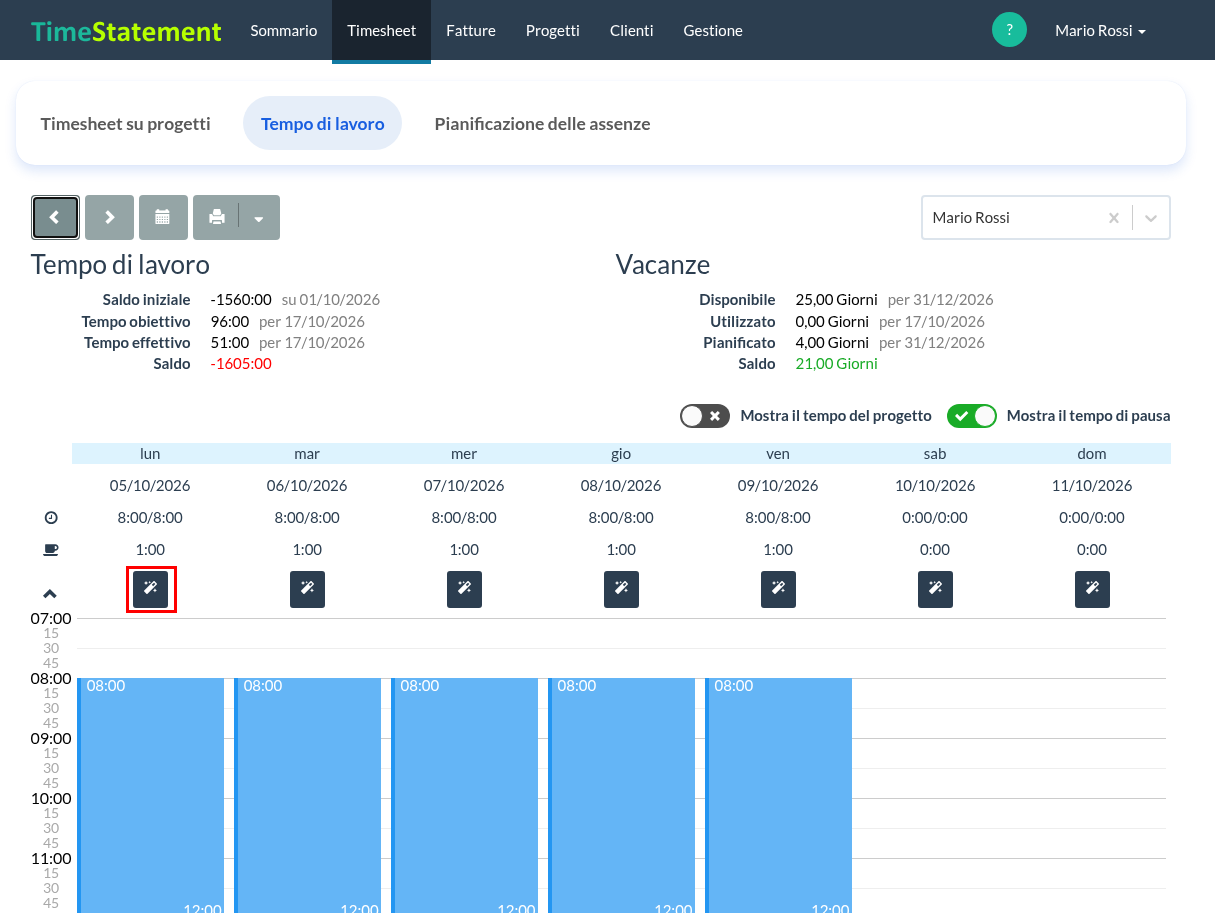Auto-fill Tuesday 06/10/2026 with magic wand
Viewport: 1215px width, 913px height.
click(x=307, y=589)
